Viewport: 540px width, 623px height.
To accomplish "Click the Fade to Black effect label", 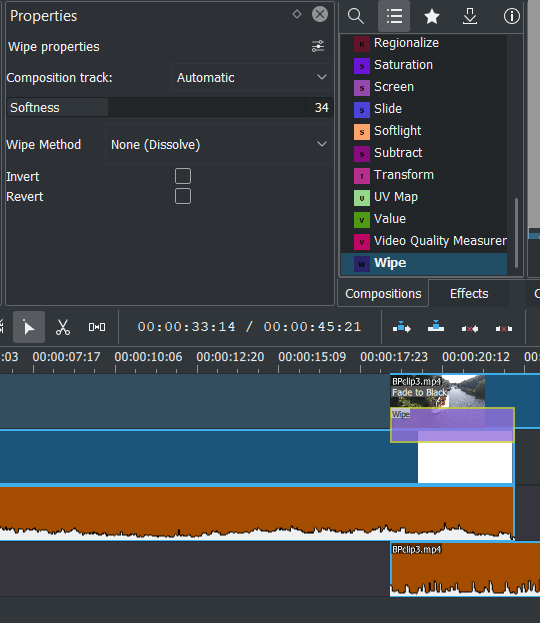I will pos(419,393).
